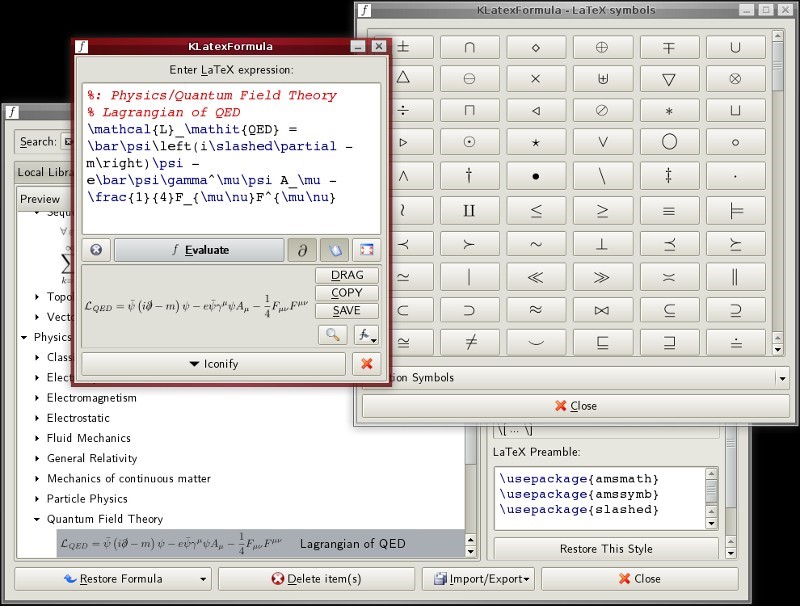This screenshot has width=800, height=606.
Task: Open the Import/Export menu
Action: coord(478,578)
